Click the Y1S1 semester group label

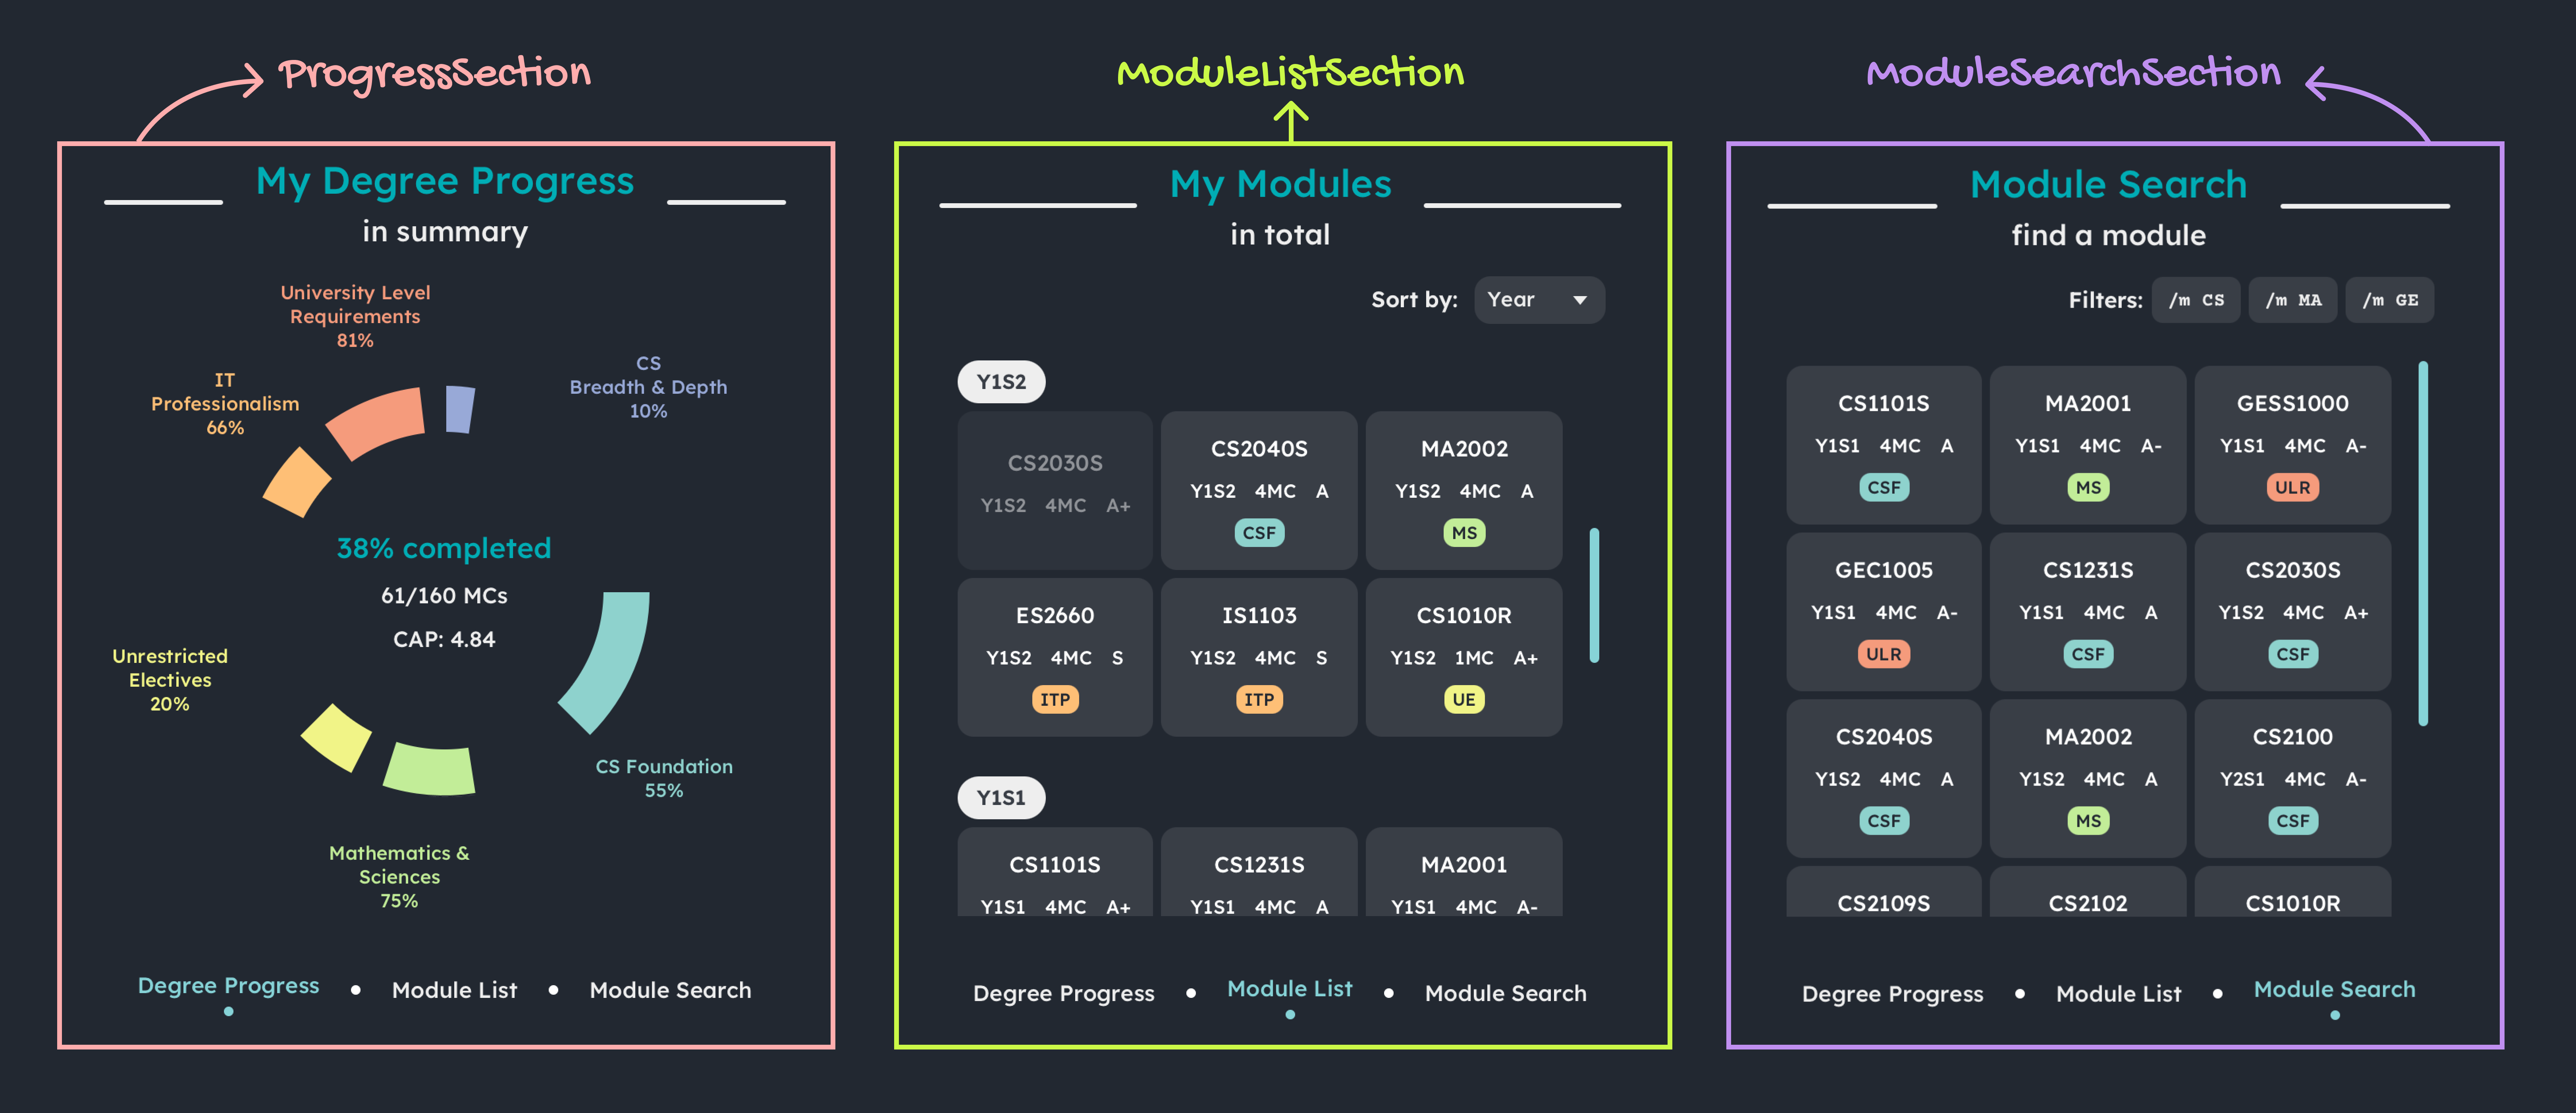1001,798
